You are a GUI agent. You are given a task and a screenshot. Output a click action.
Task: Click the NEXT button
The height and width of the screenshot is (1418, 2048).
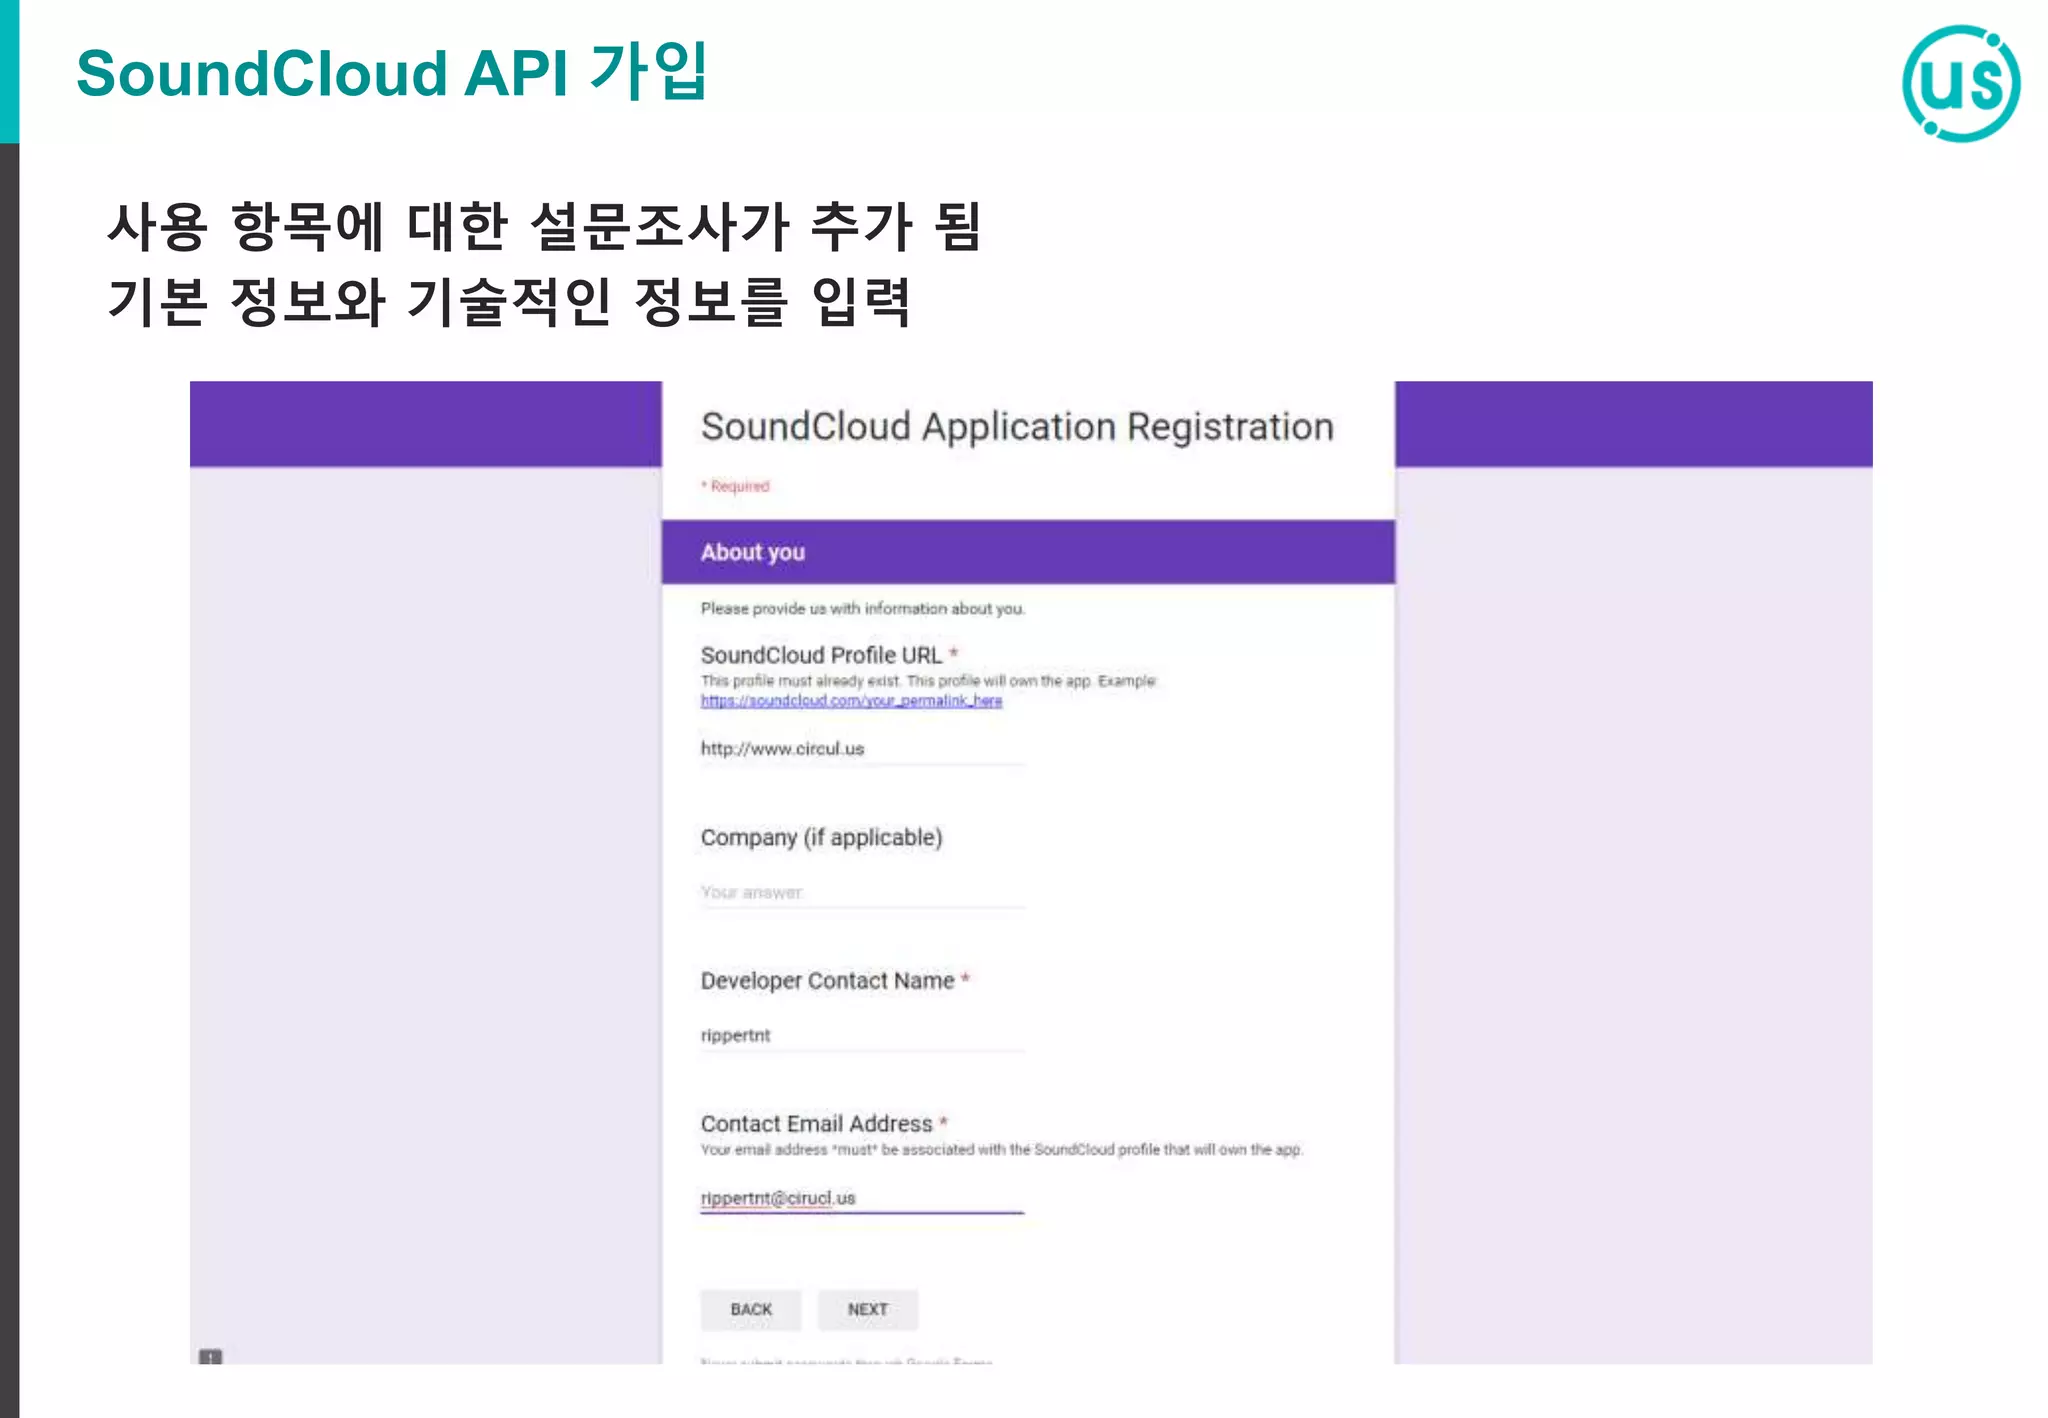pyautogui.click(x=867, y=1309)
